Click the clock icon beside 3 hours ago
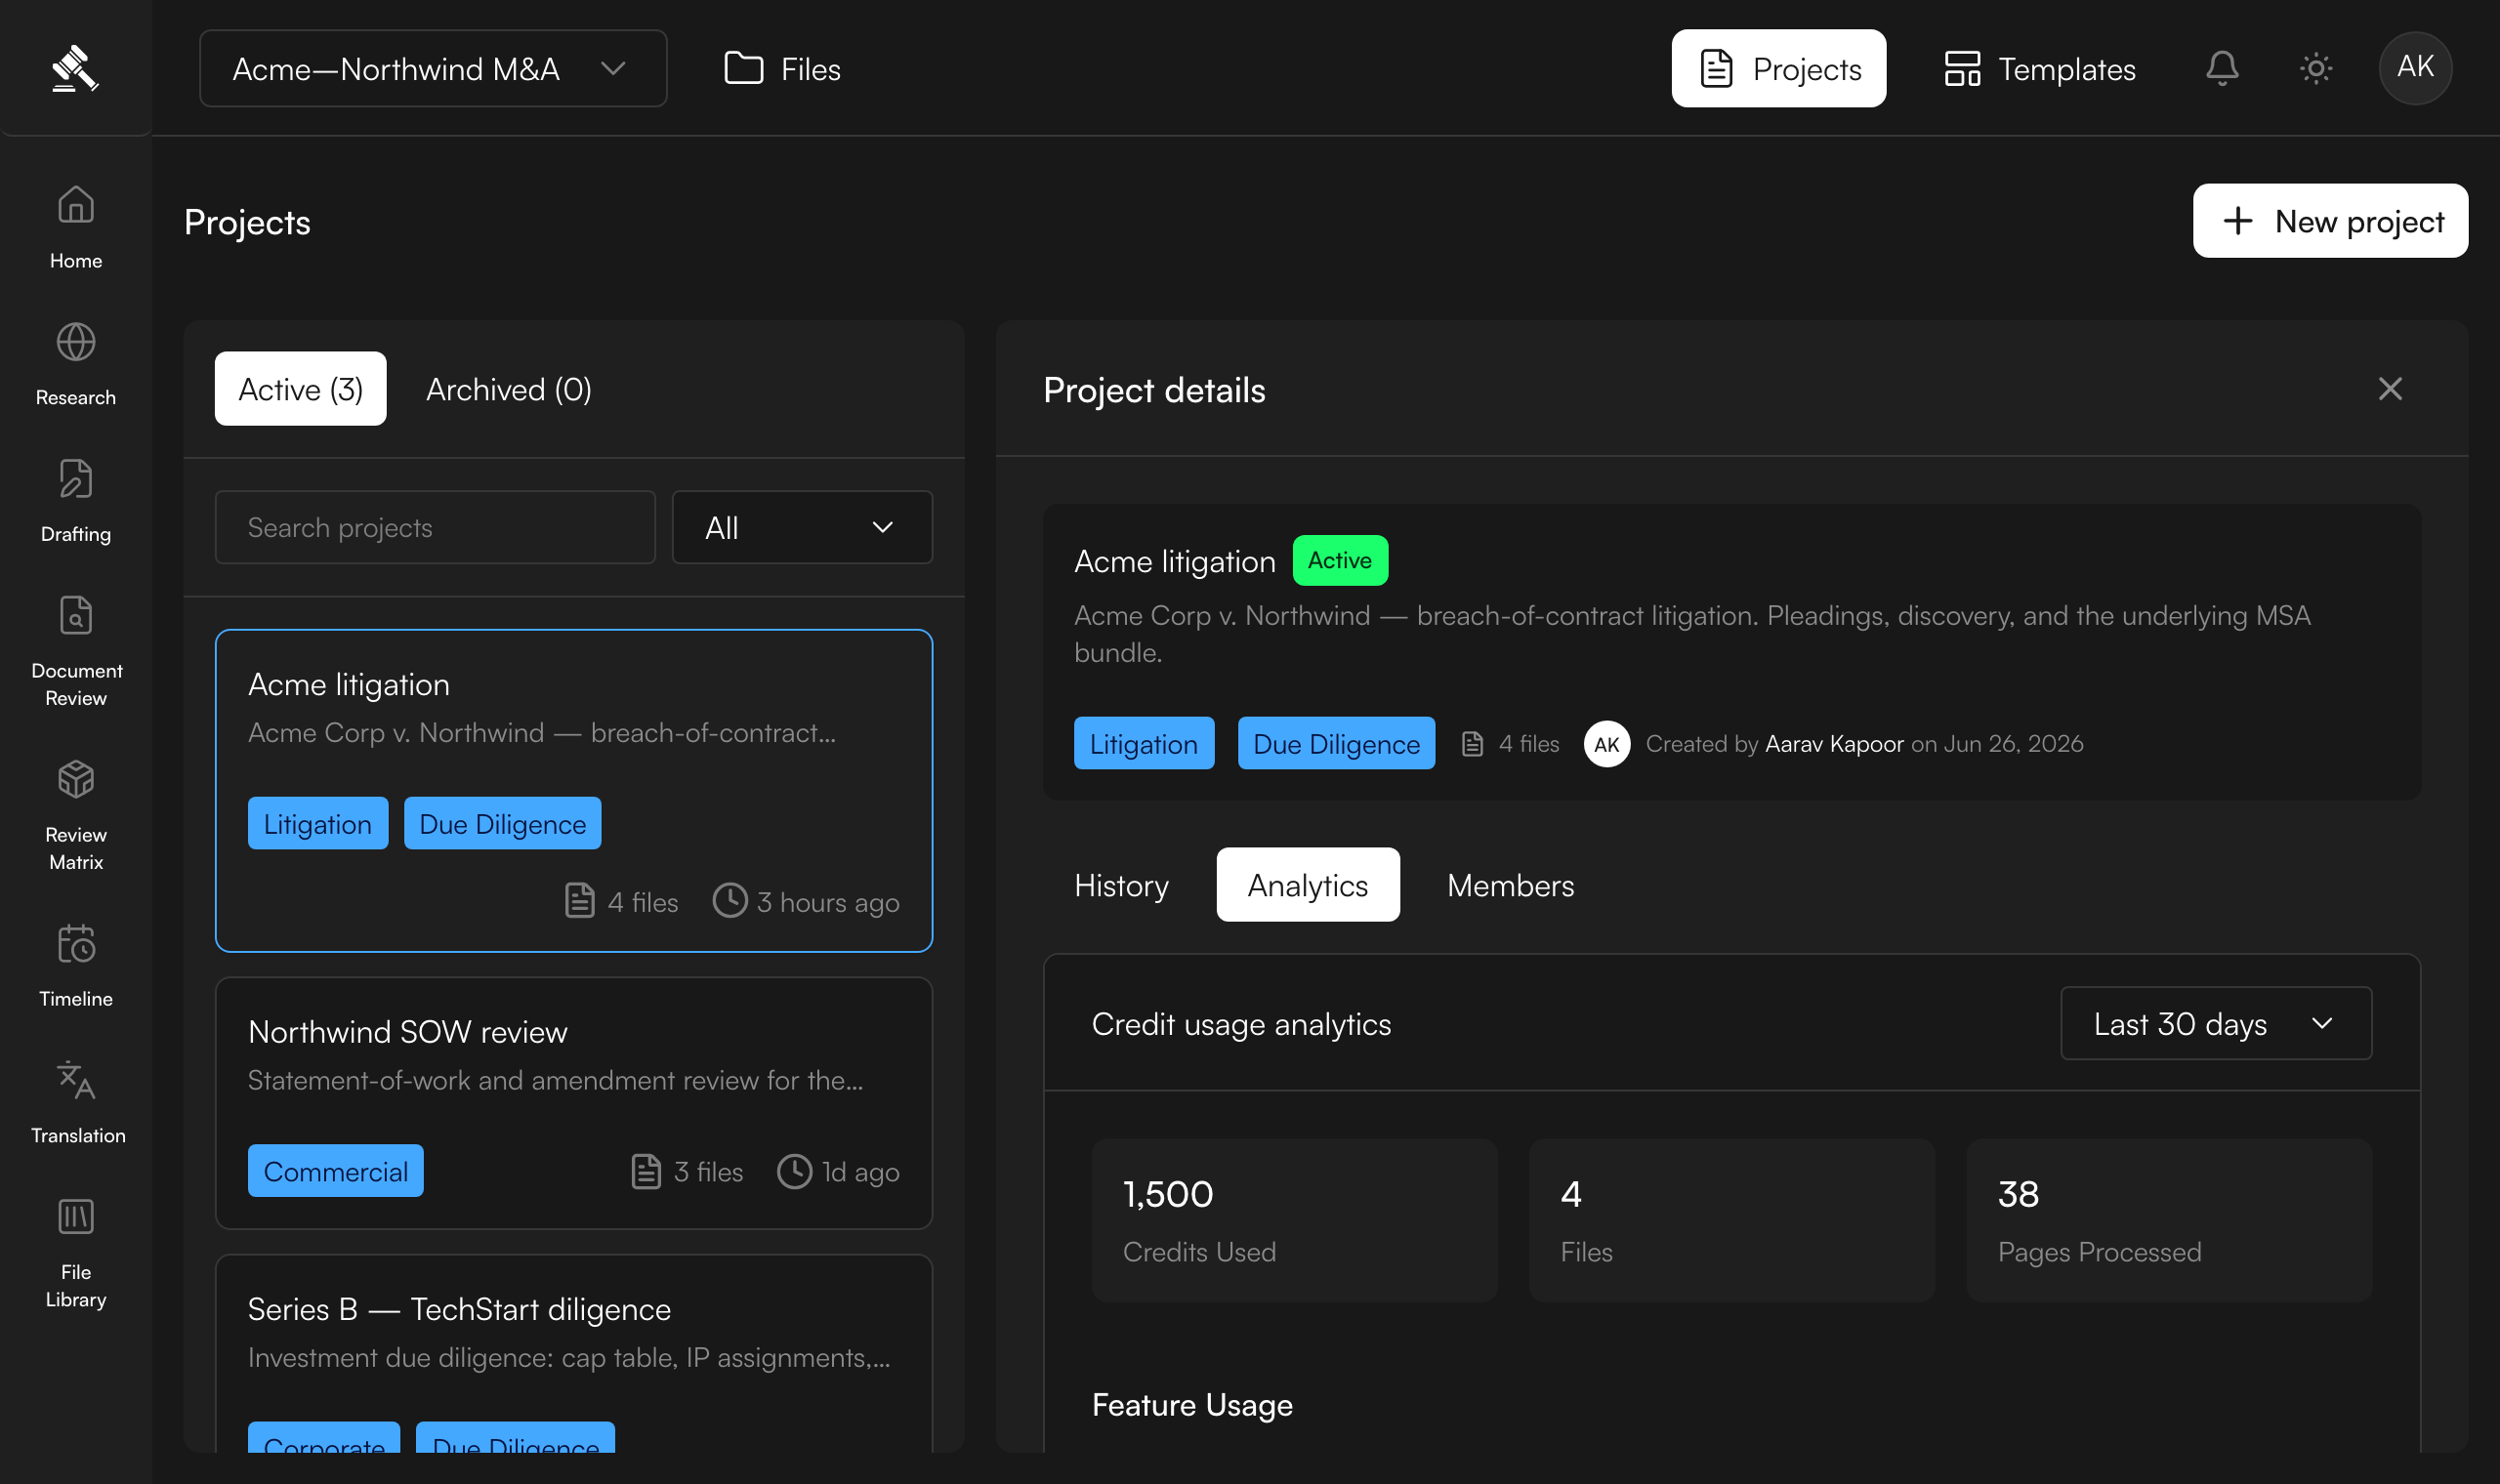The height and width of the screenshot is (1484, 2500). pyautogui.click(x=730, y=900)
